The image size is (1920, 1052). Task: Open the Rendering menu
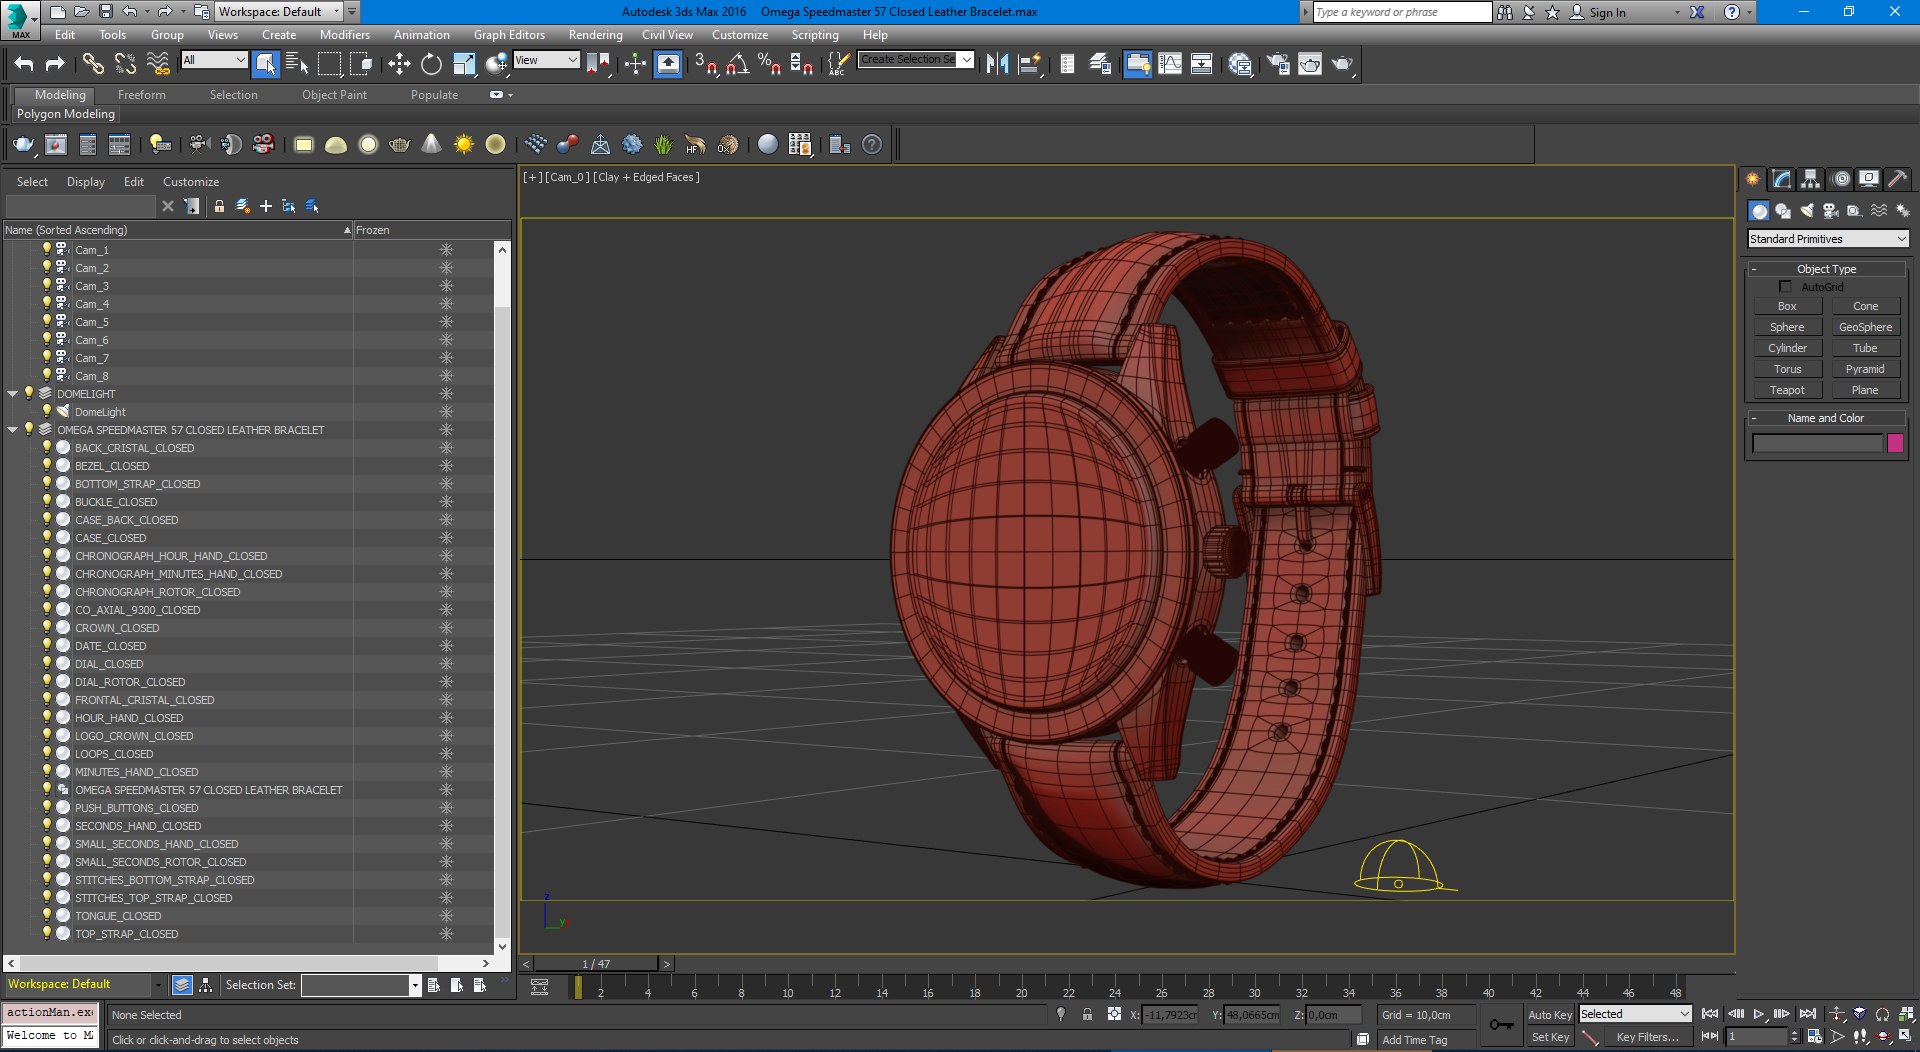click(595, 34)
